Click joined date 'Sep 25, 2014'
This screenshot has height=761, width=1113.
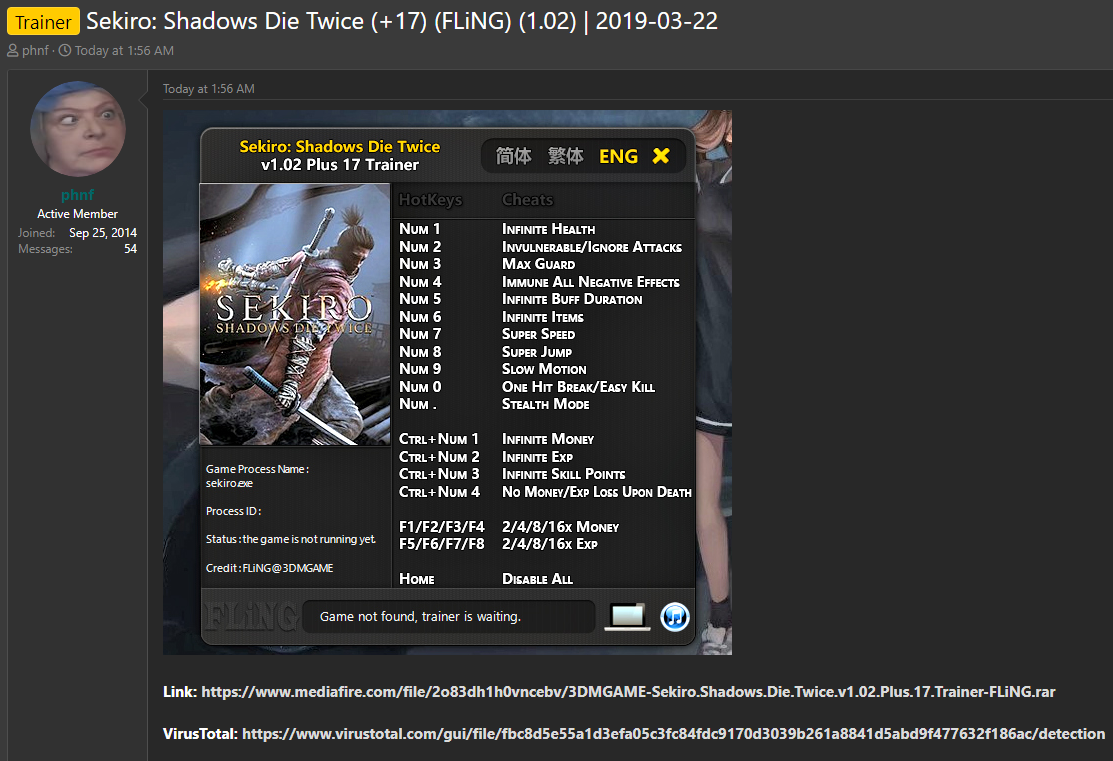(103, 233)
